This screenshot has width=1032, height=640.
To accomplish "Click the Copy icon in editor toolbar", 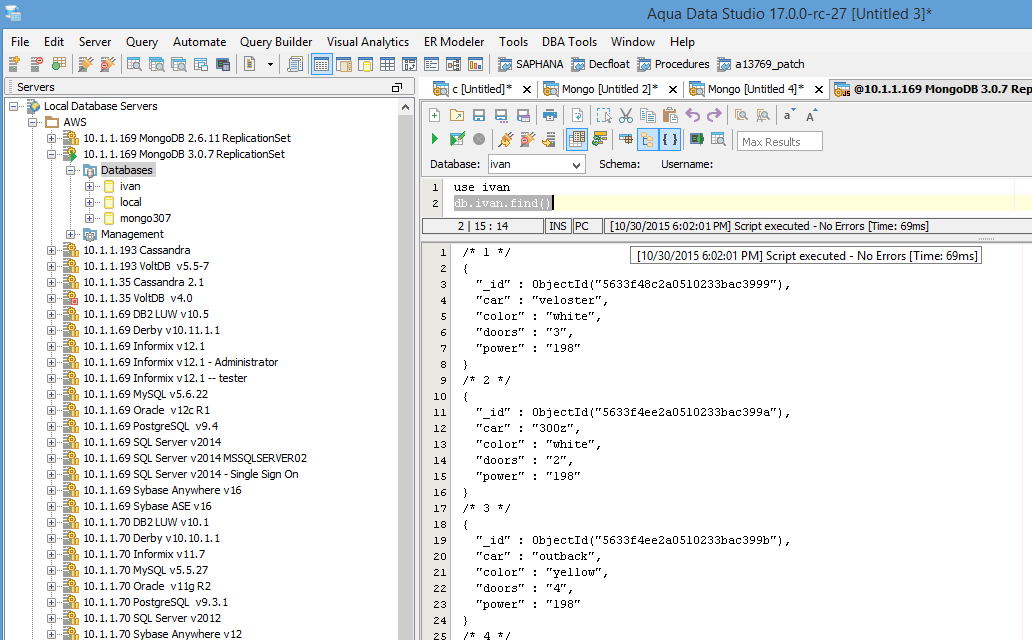I will click(x=648, y=116).
